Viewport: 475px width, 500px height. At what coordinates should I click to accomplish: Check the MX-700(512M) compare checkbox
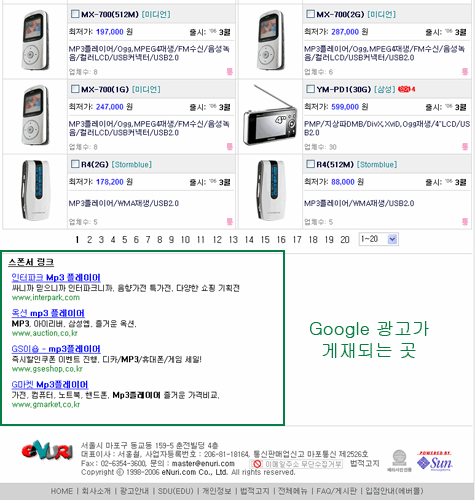(75, 14)
